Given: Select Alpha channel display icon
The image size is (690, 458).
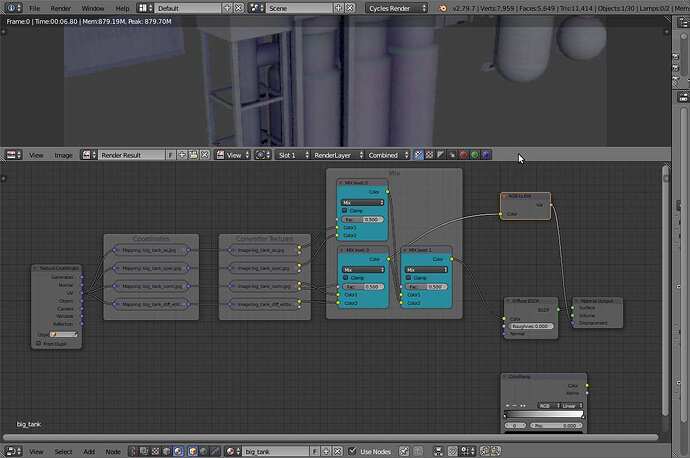Looking at the screenshot, I should pyautogui.click(x=440, y=155).
